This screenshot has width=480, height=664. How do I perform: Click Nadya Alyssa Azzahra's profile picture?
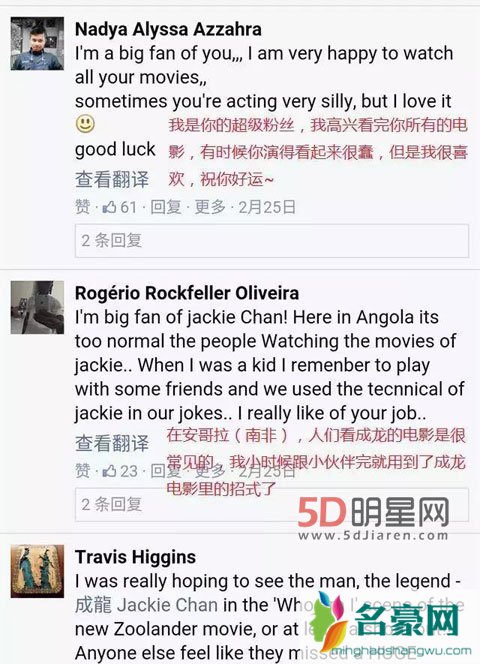click(x=37, y=44)
